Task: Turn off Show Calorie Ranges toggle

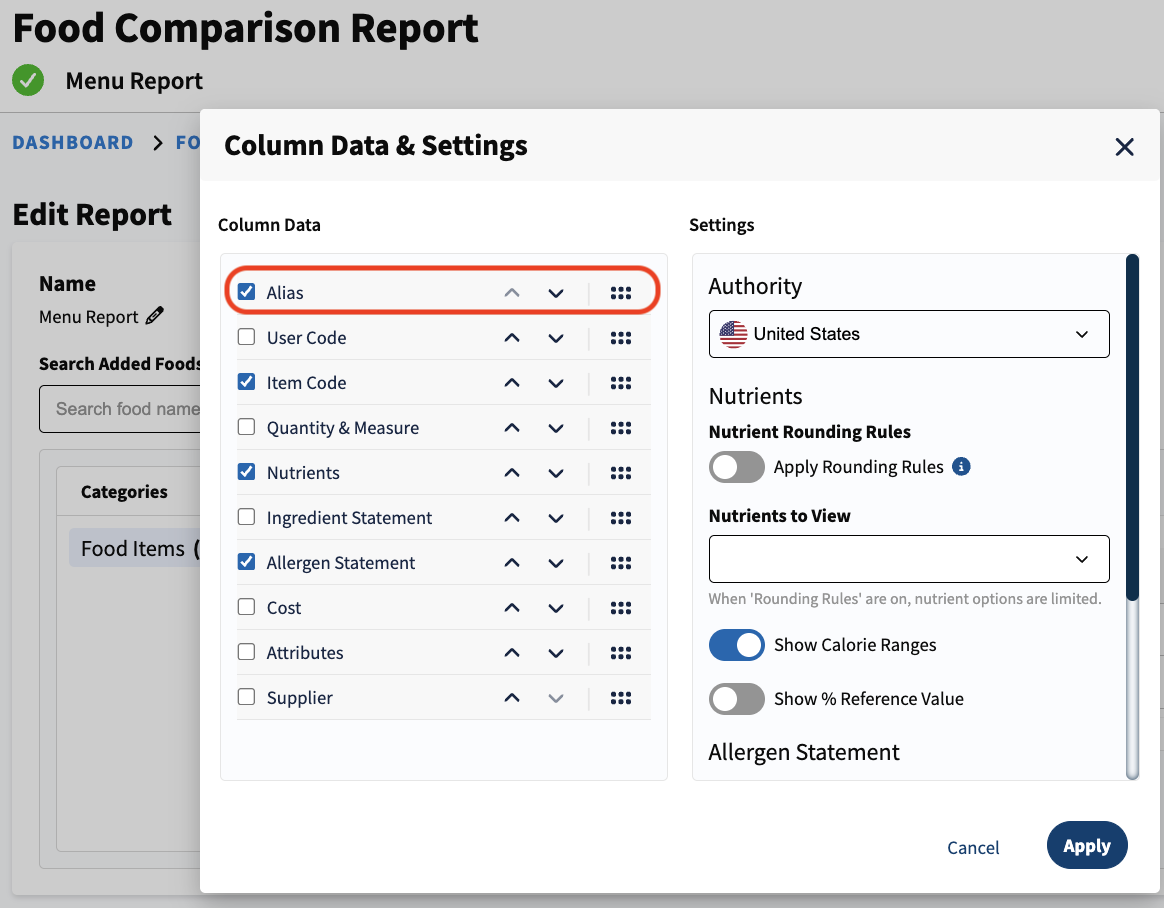Action: tap(736, 645)
